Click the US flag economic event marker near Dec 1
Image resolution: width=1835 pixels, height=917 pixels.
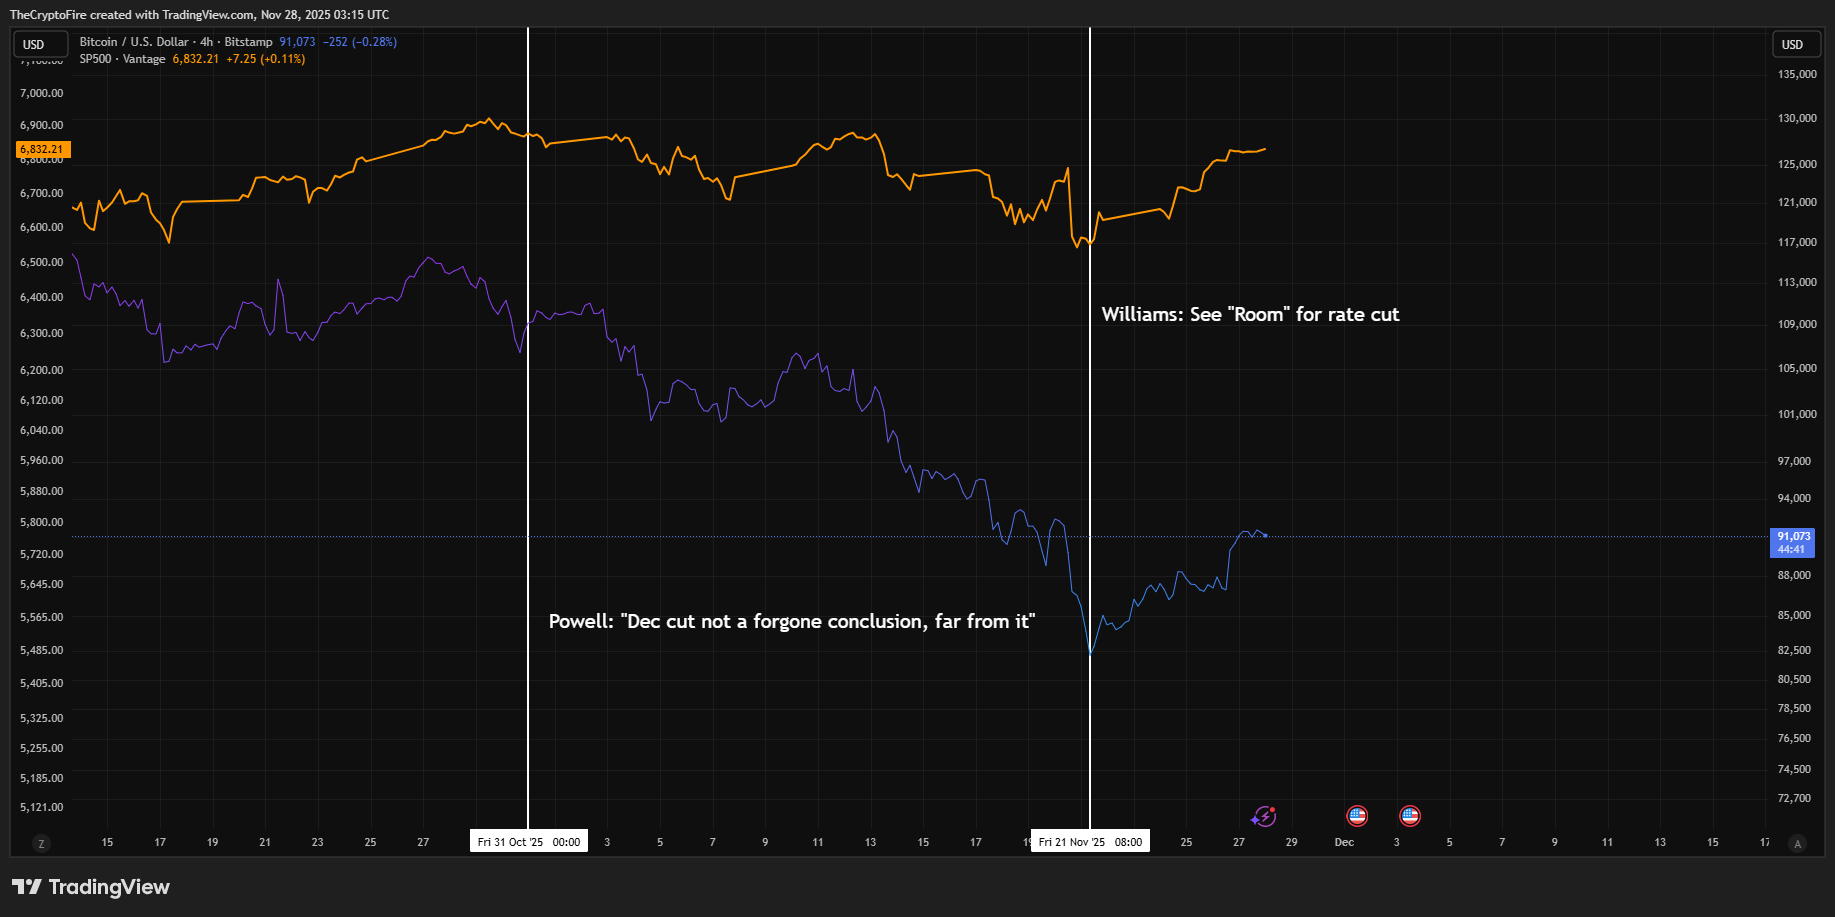(x=1356, y=816)
